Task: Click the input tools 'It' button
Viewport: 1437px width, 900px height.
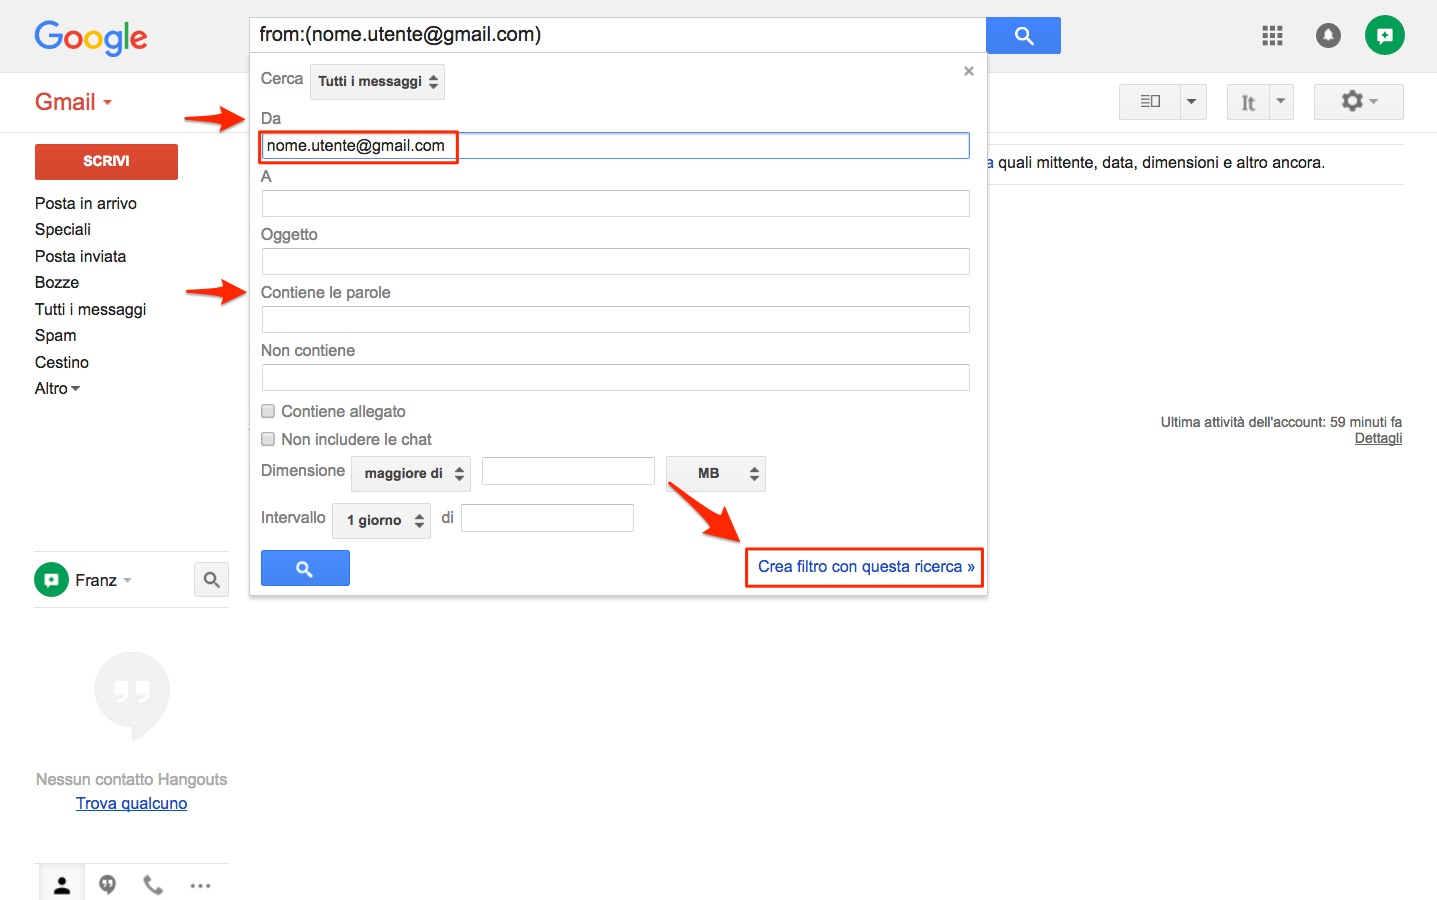Action: pyautogui.click(x=1248, y=102)
